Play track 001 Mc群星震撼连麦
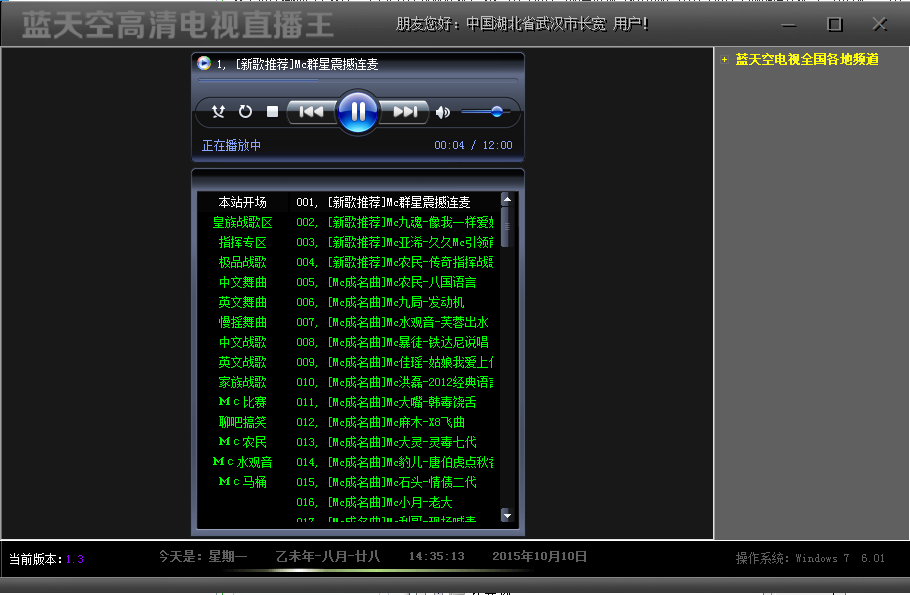 pos(383,202)
